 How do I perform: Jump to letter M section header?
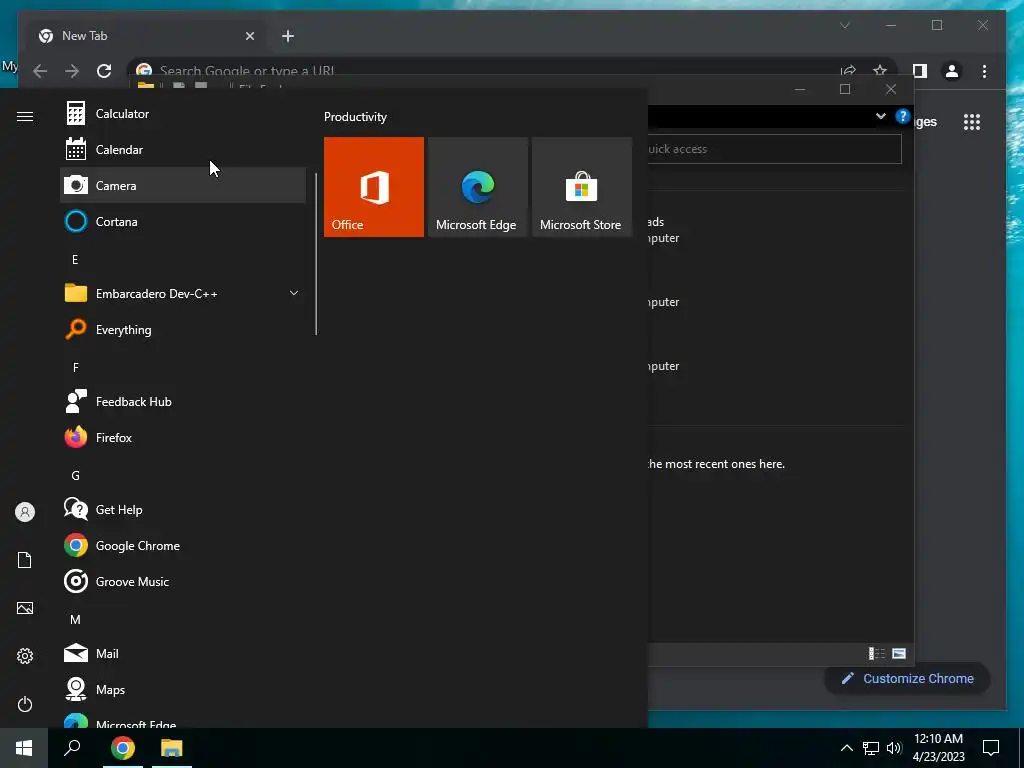coord(75,619)
